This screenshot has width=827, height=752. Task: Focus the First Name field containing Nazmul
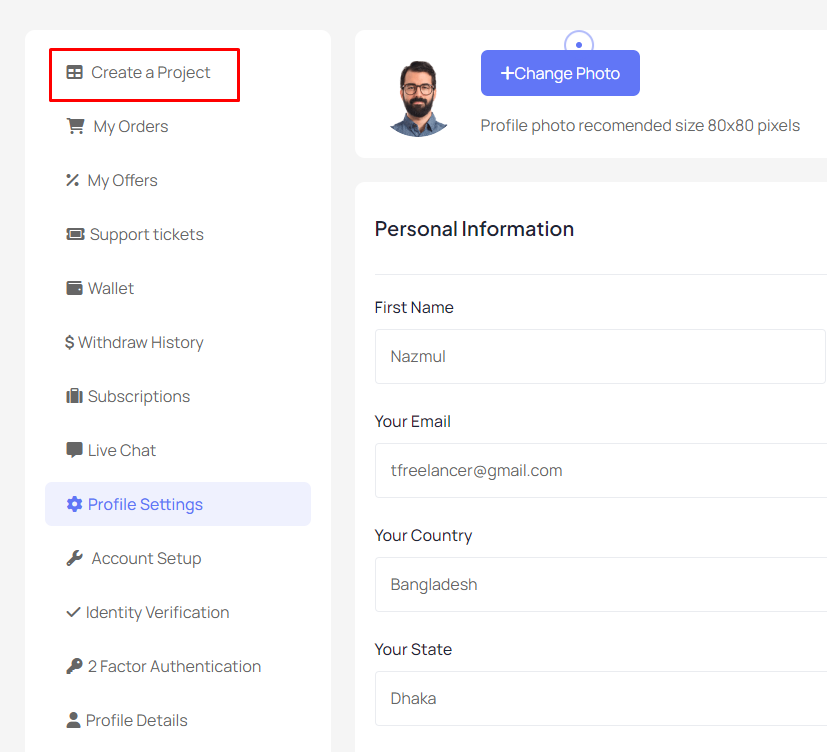600,356
